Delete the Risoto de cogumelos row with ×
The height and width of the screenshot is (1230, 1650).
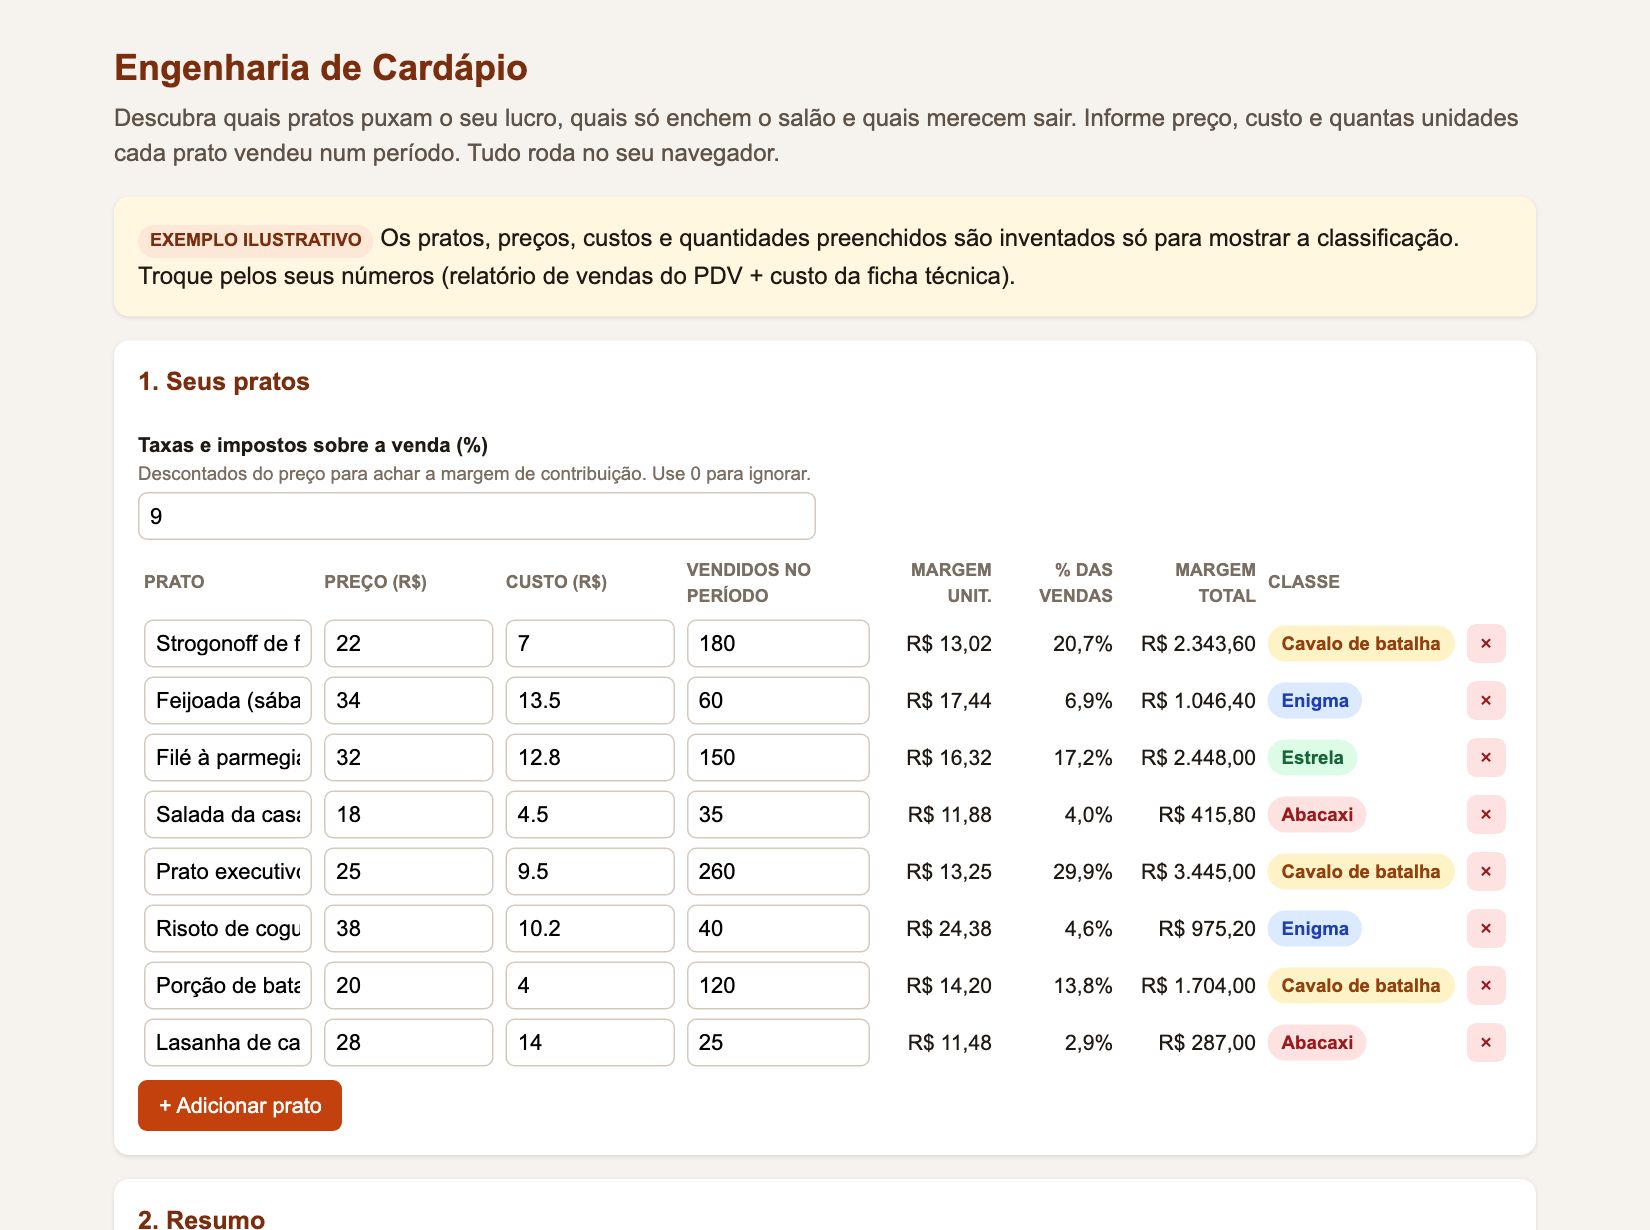point(1486,928)
